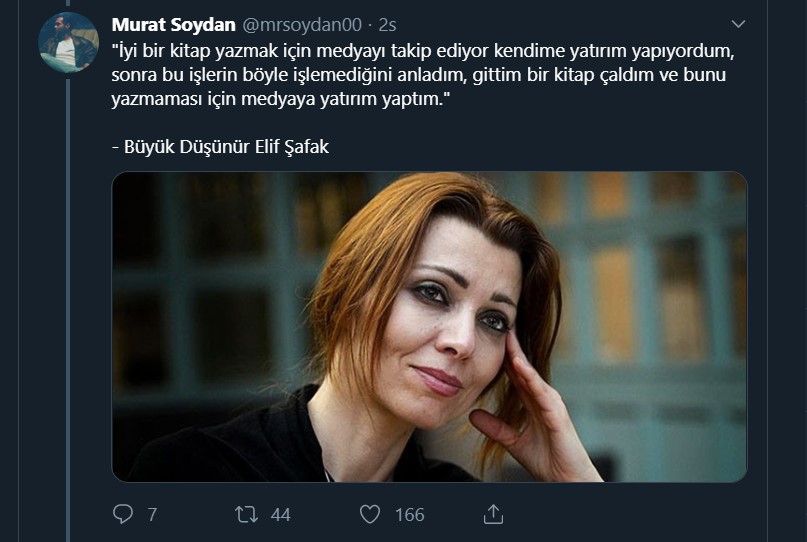
Task: Like the tweet with the heart icon
Action: point(370,514)
